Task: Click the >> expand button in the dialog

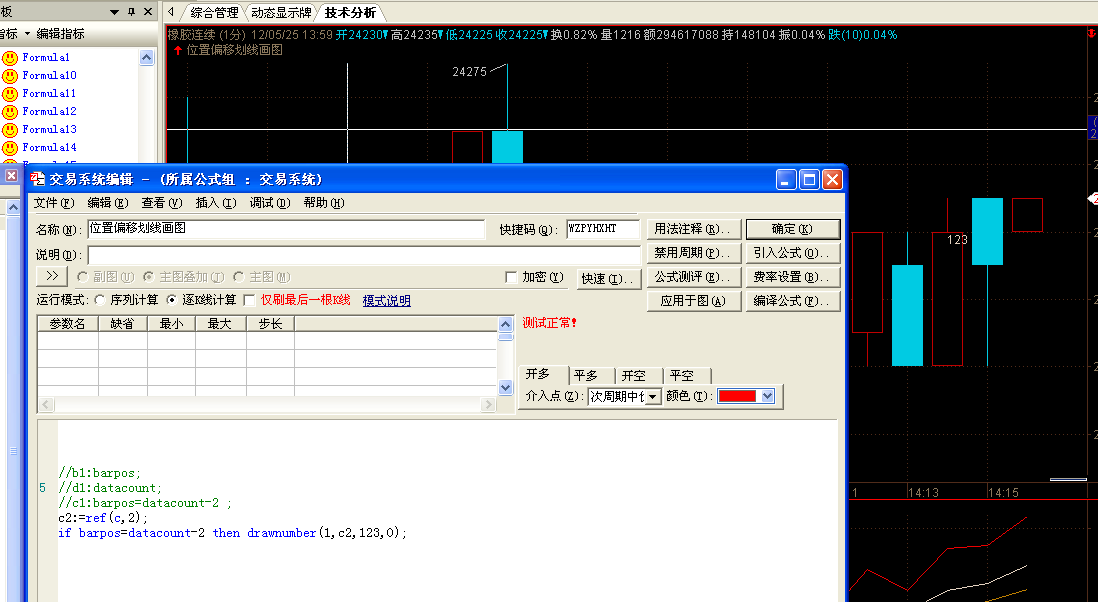Action: click(52, 277)
